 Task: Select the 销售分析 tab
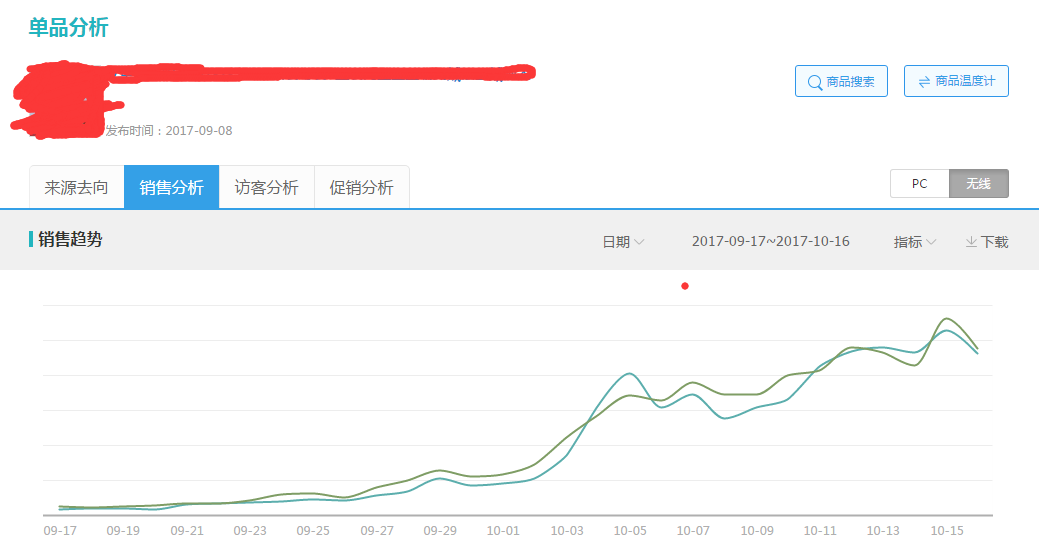coord(171,187)
